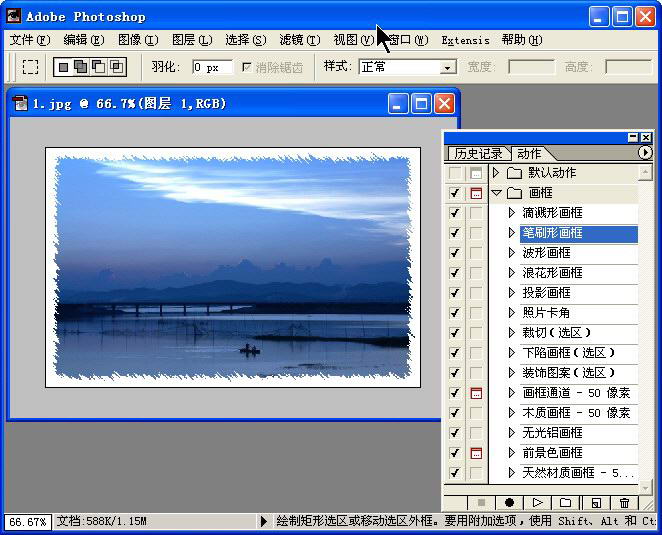
Task: Click the 羽化 feather input field
Action: (211, 67)
